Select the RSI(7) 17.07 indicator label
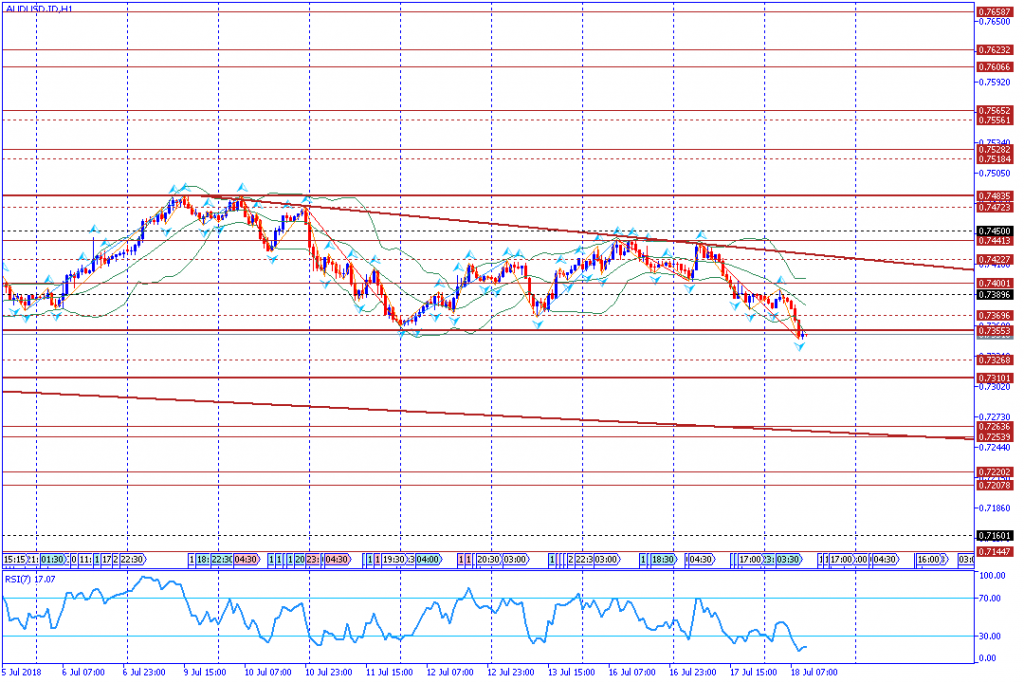 [30, 579]
